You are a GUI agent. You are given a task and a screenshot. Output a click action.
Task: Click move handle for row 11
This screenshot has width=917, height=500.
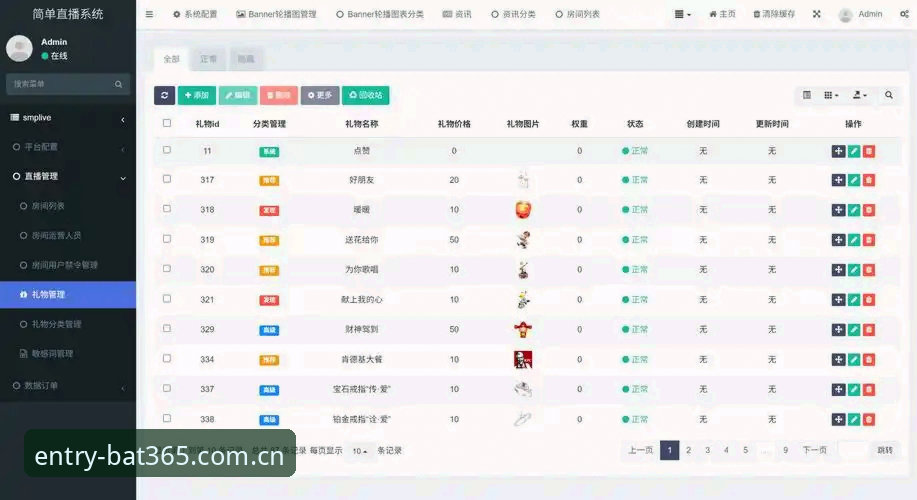pos(839,151)
